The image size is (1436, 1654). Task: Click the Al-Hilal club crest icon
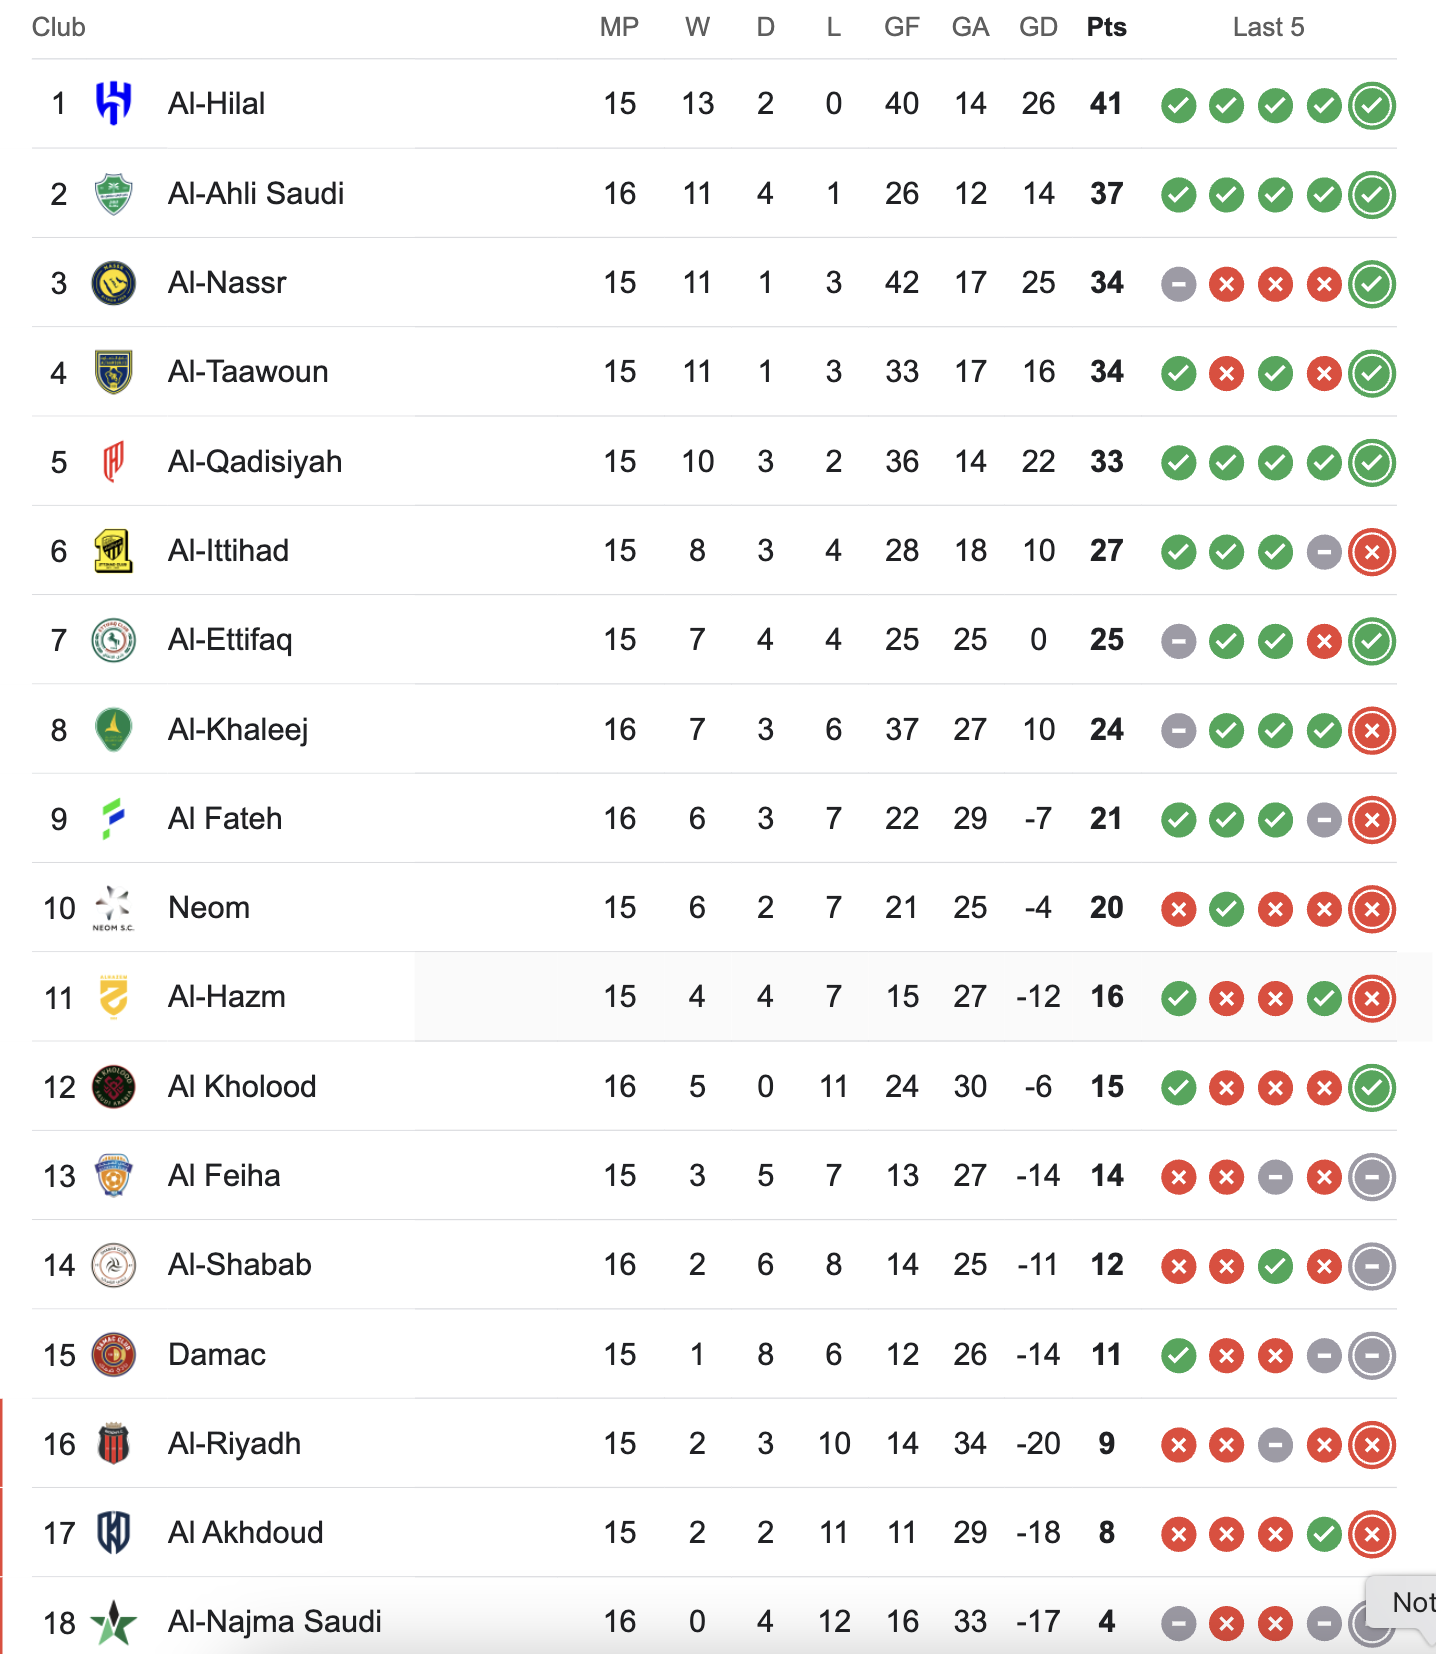click(113, 103)
